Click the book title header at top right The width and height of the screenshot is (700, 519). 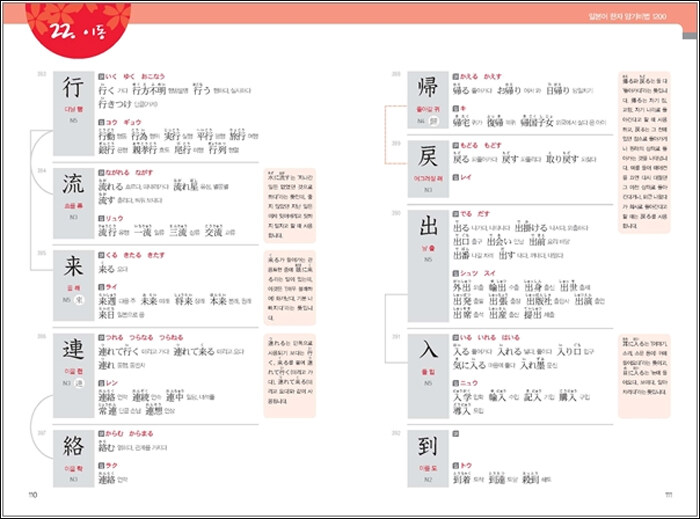click(627, 17)
